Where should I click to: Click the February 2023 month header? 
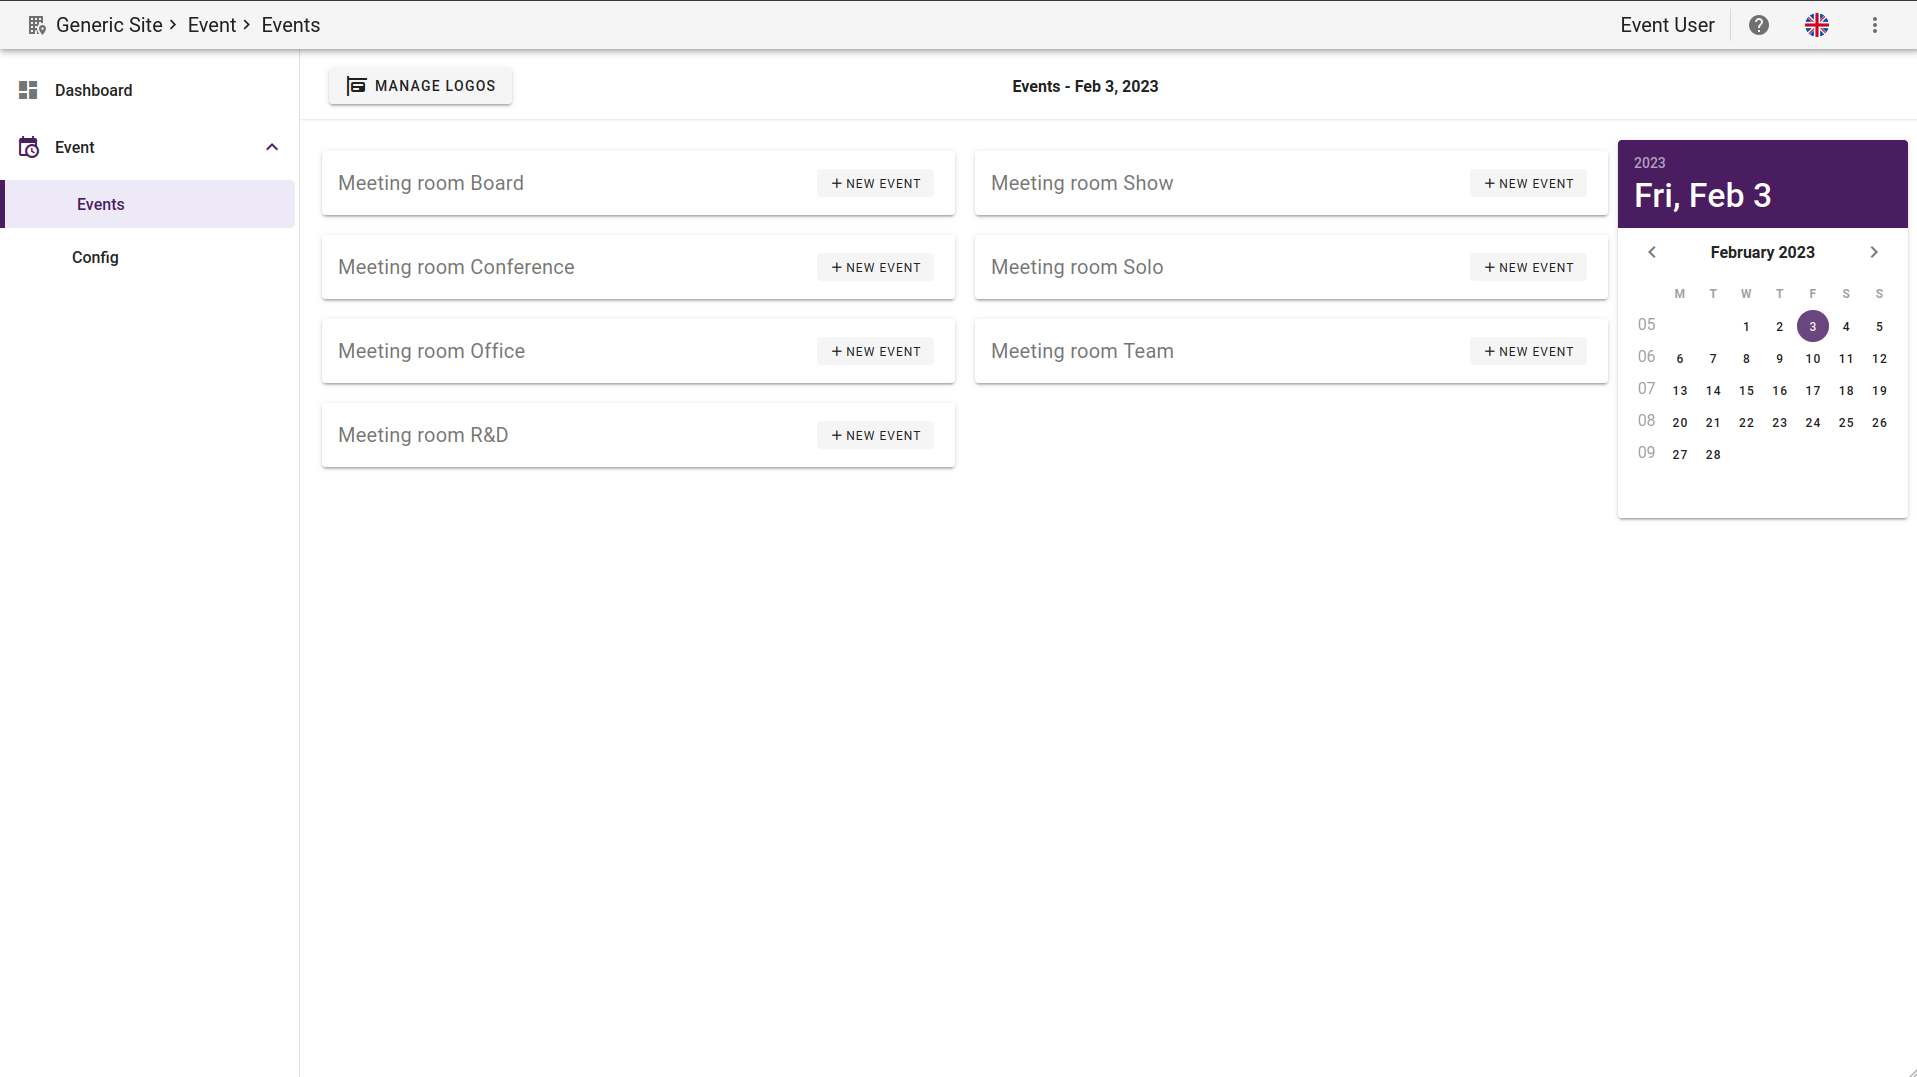point(1762,252)
